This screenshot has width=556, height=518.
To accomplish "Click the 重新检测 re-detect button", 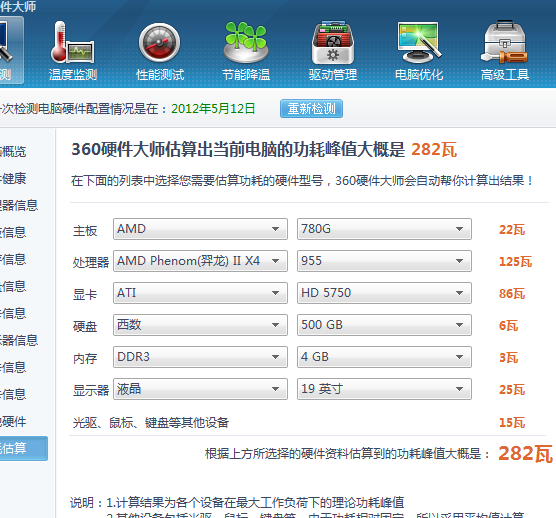I will (x=311, y=108).
